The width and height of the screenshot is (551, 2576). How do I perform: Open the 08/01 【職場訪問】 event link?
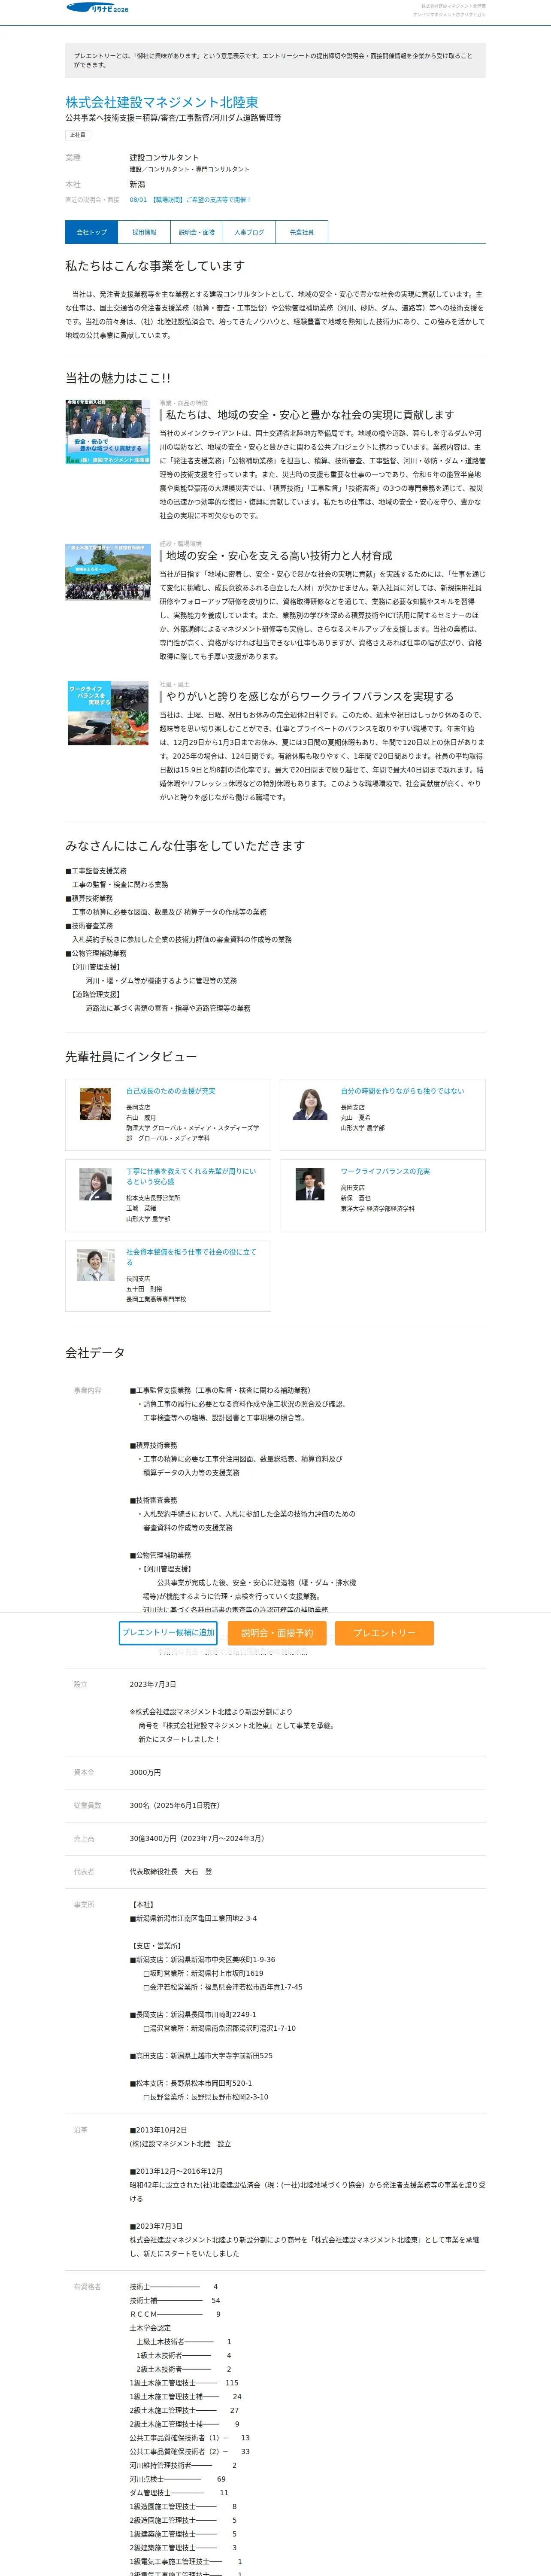pos(190,200)
